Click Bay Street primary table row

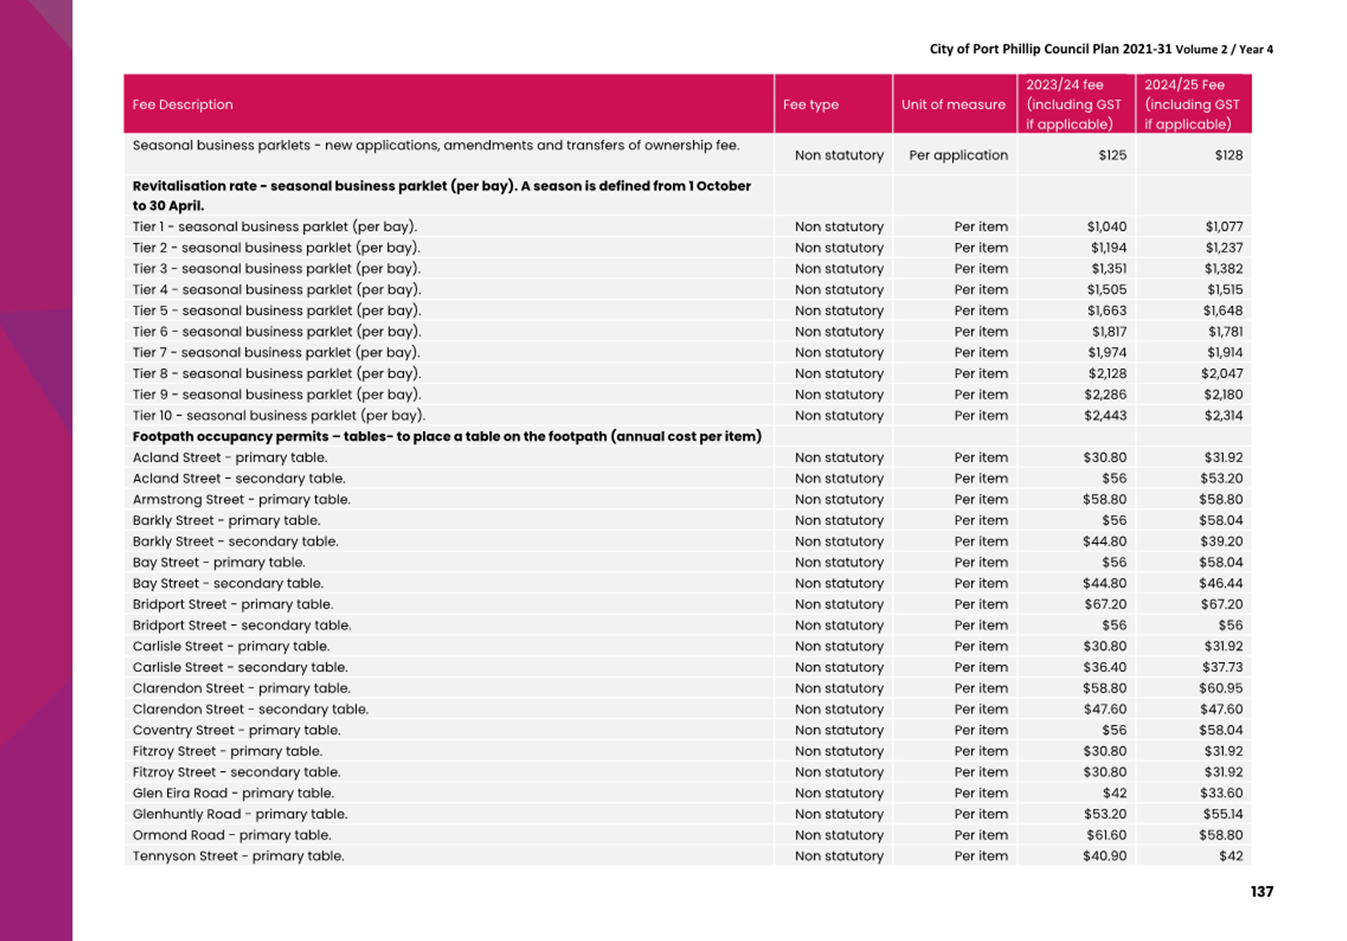pos(687,563)
